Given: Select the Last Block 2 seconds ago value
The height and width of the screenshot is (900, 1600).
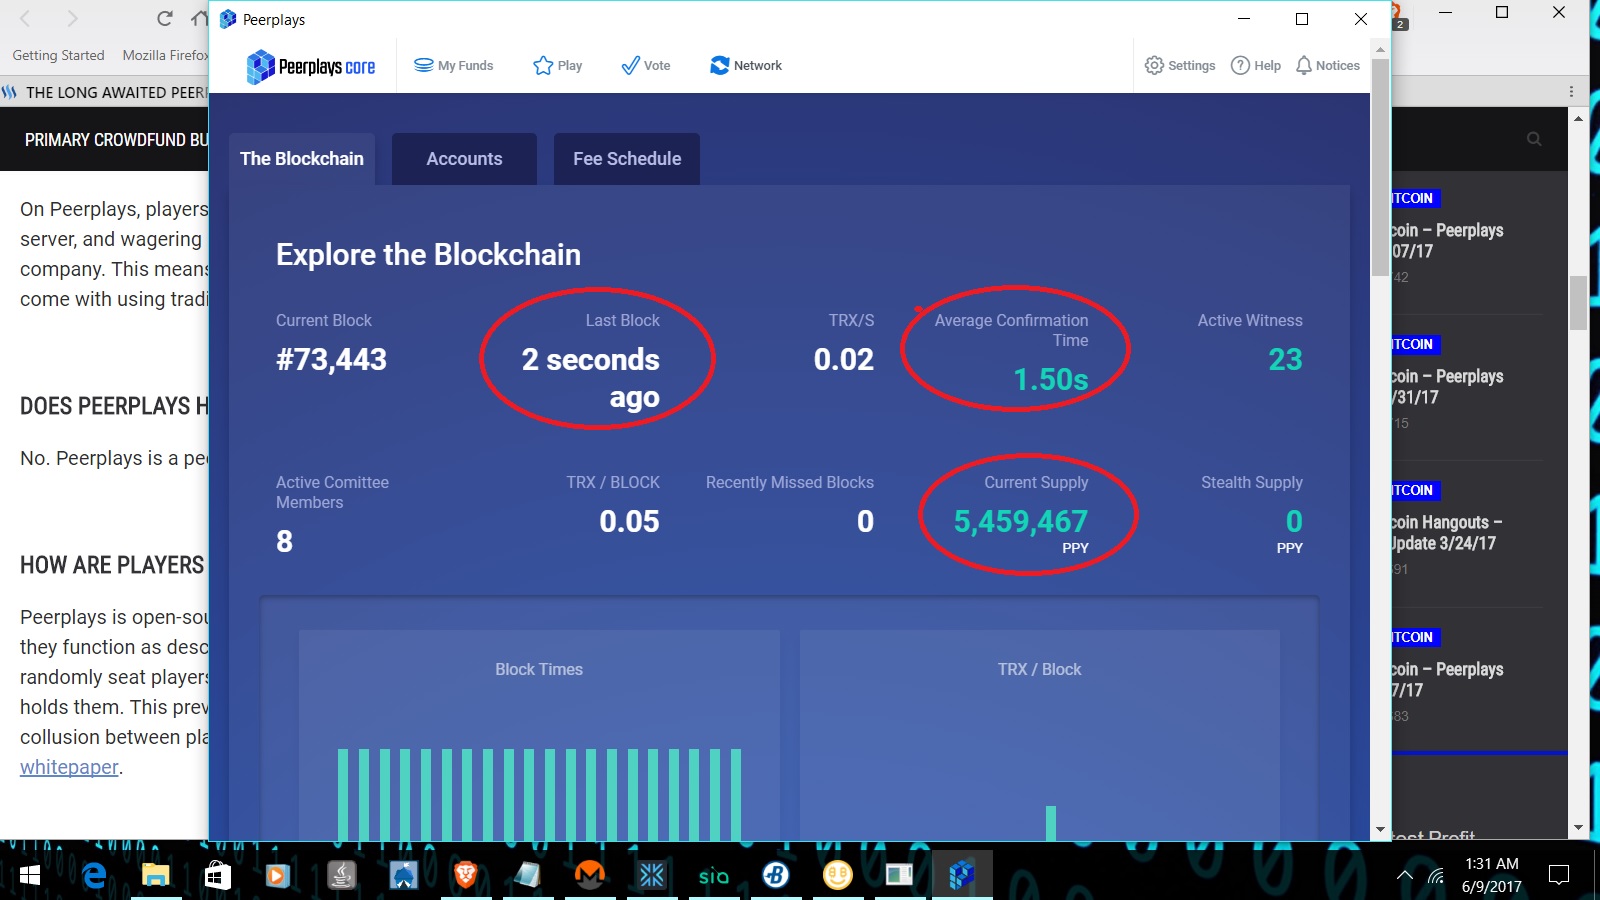Looking at the screenshot, I should 590,378.
